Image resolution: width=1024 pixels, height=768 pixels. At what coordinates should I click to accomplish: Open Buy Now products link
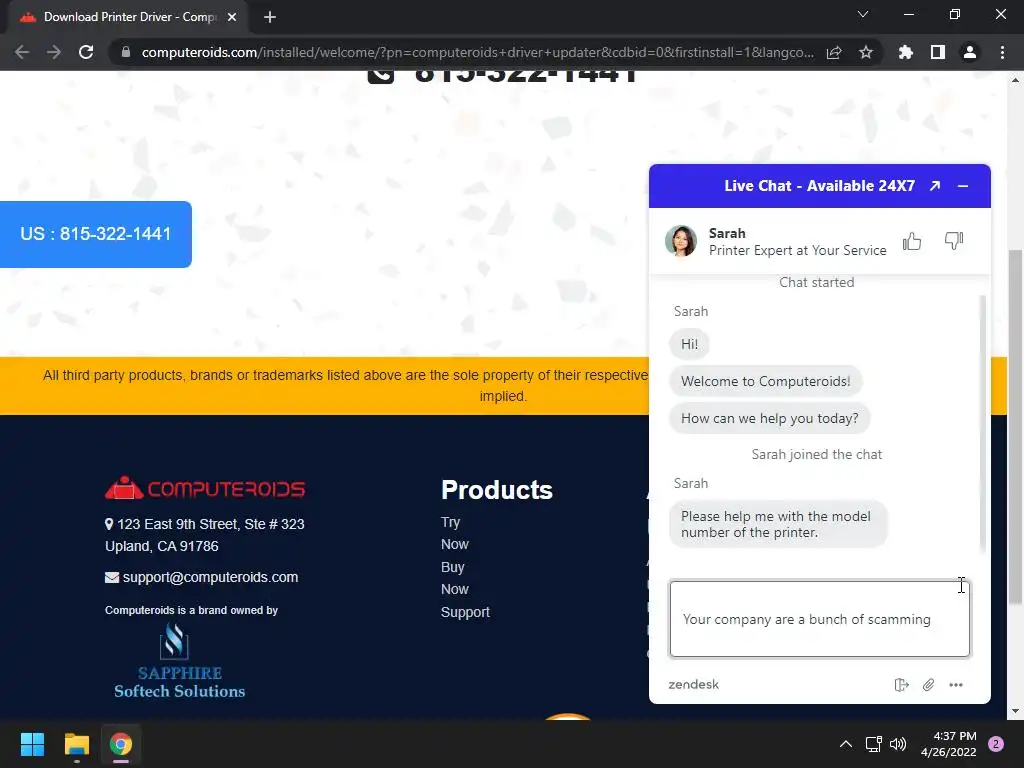(x=455, y=578)
